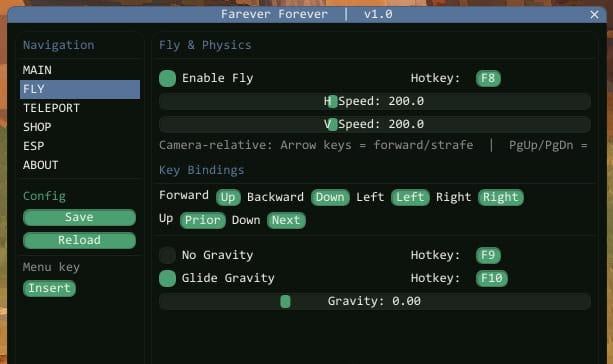Select the FLY navigation item
This screenshot has width=613, height=364.
tap(80, 89)
